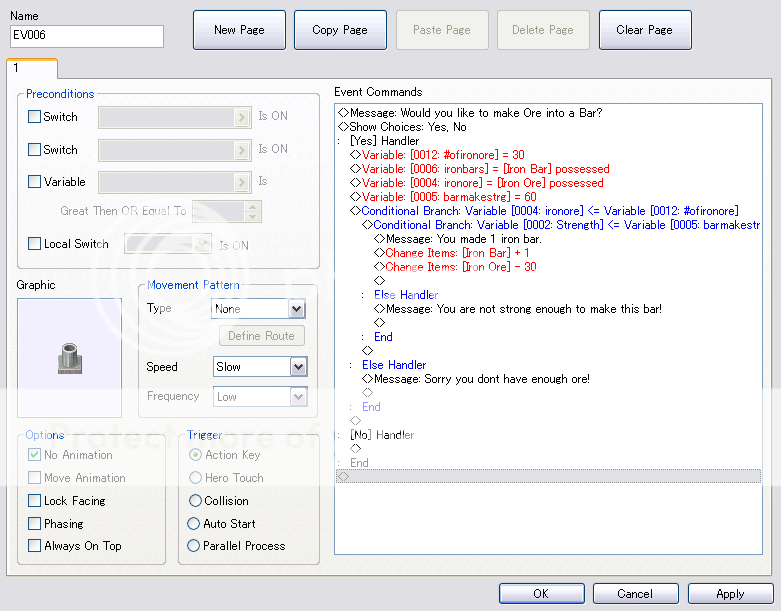
Task: Toggle the Variable precondition checkbox
Action: 35,183
